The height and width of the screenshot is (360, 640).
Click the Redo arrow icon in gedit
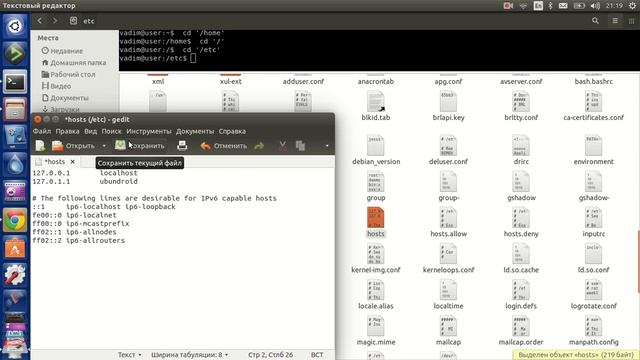tap(259, 146)
